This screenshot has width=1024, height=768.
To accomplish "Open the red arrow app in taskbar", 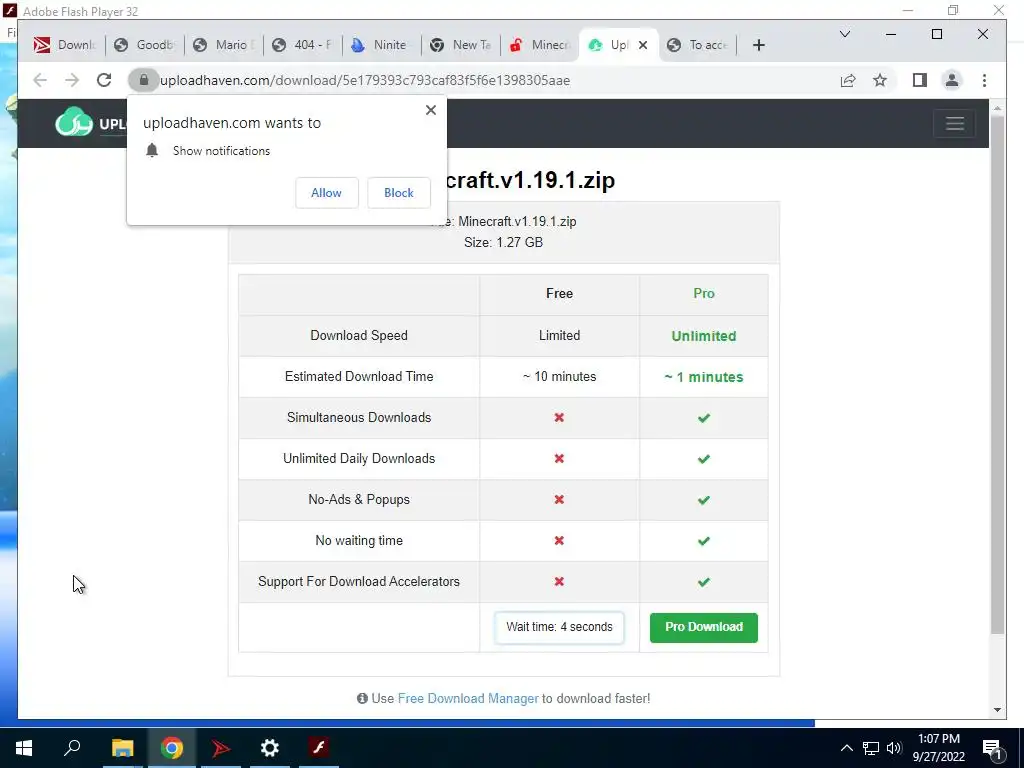I will (x=221, y=748).
